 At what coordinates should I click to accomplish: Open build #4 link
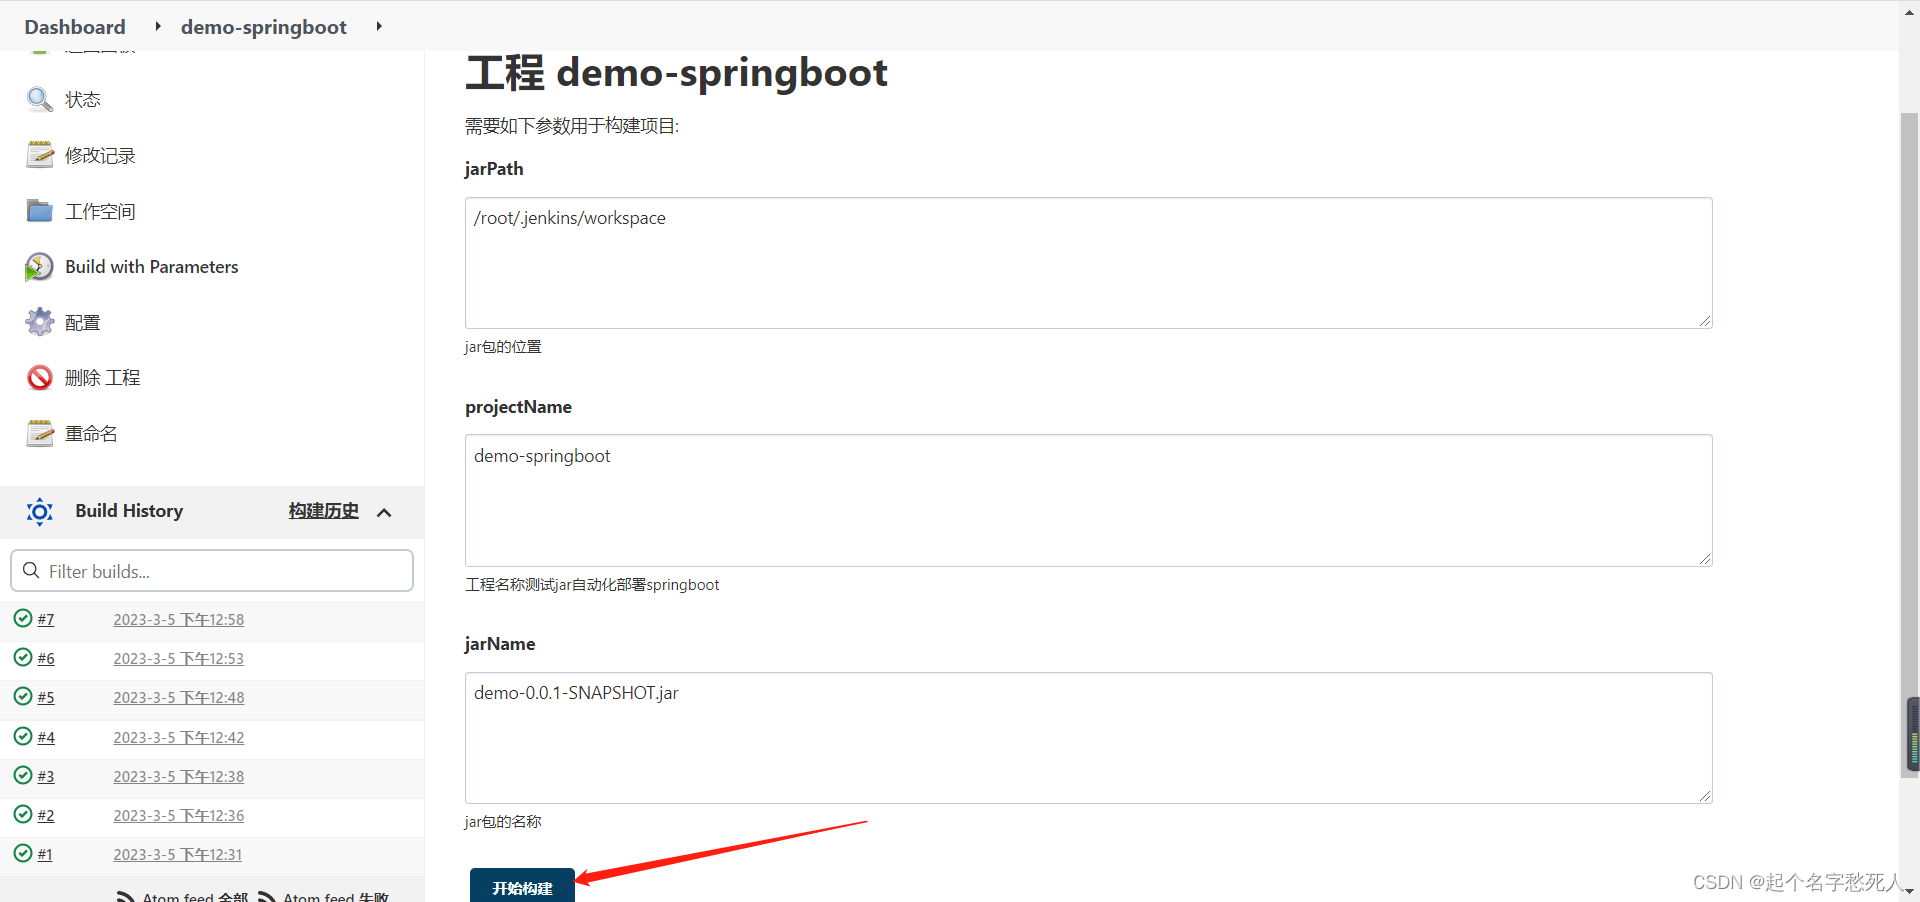[46, 737]
